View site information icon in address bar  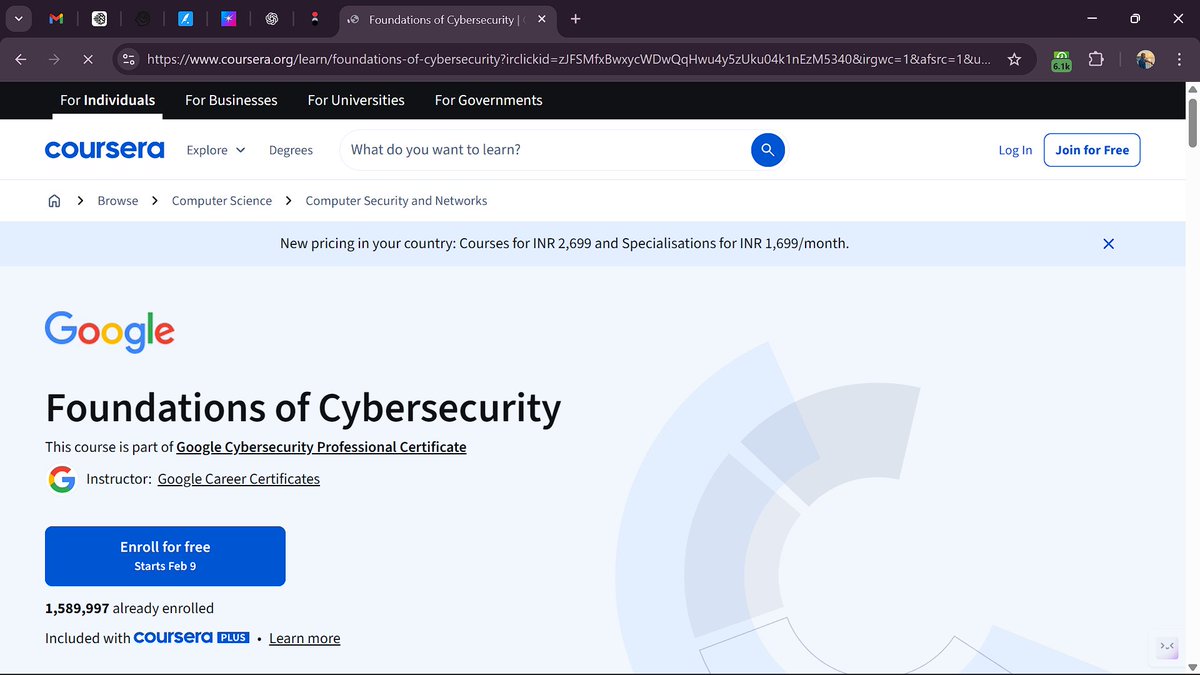click(x=128, y=60)
